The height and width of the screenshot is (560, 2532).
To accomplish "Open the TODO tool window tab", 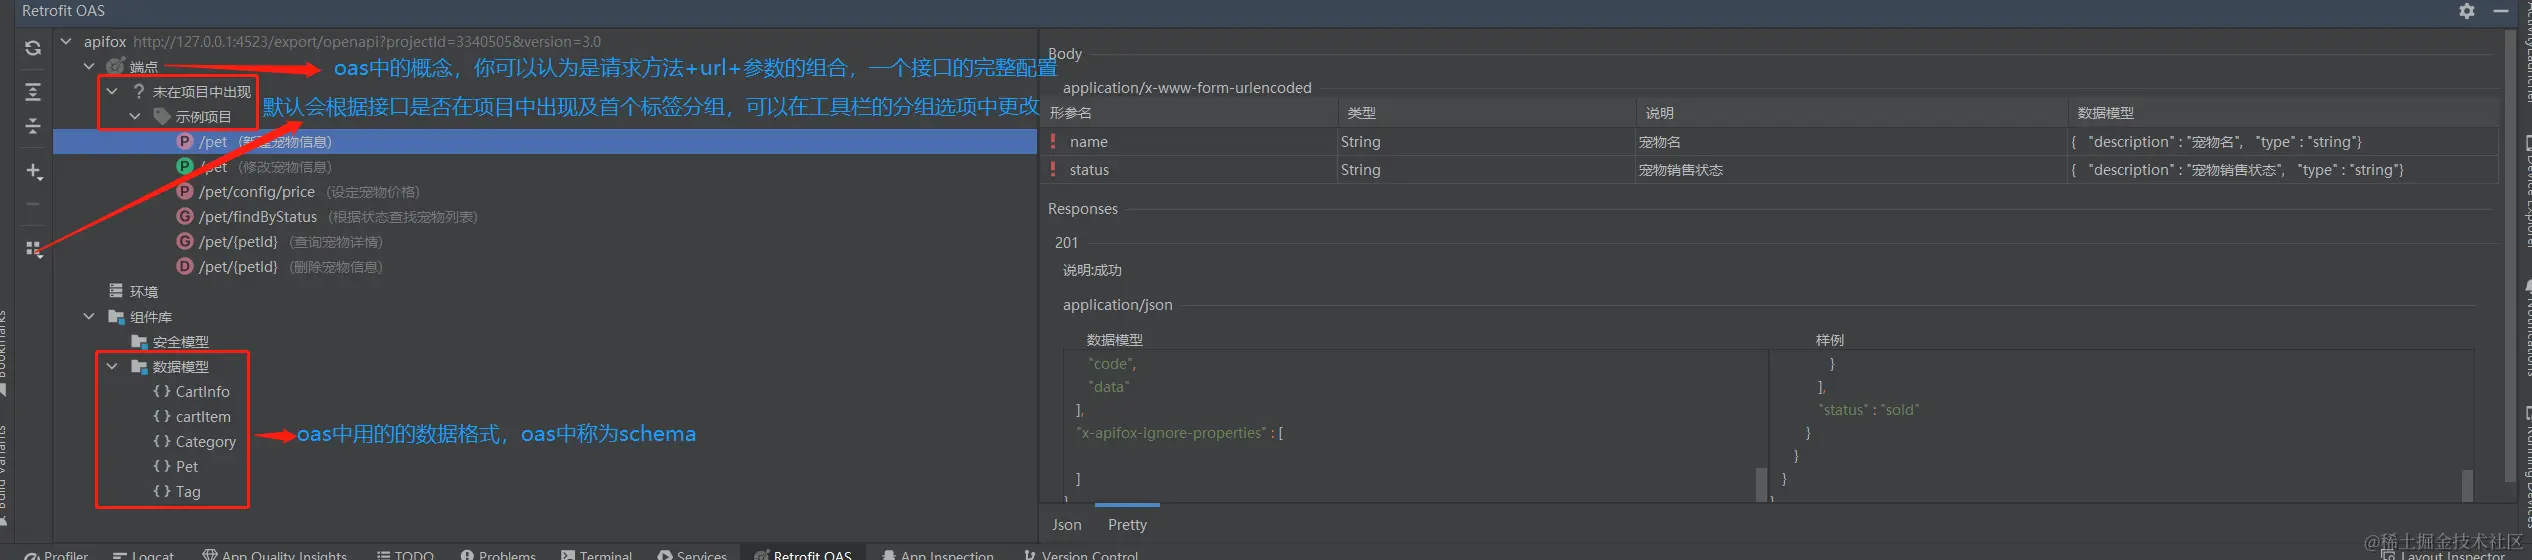I will pos(405,554).
